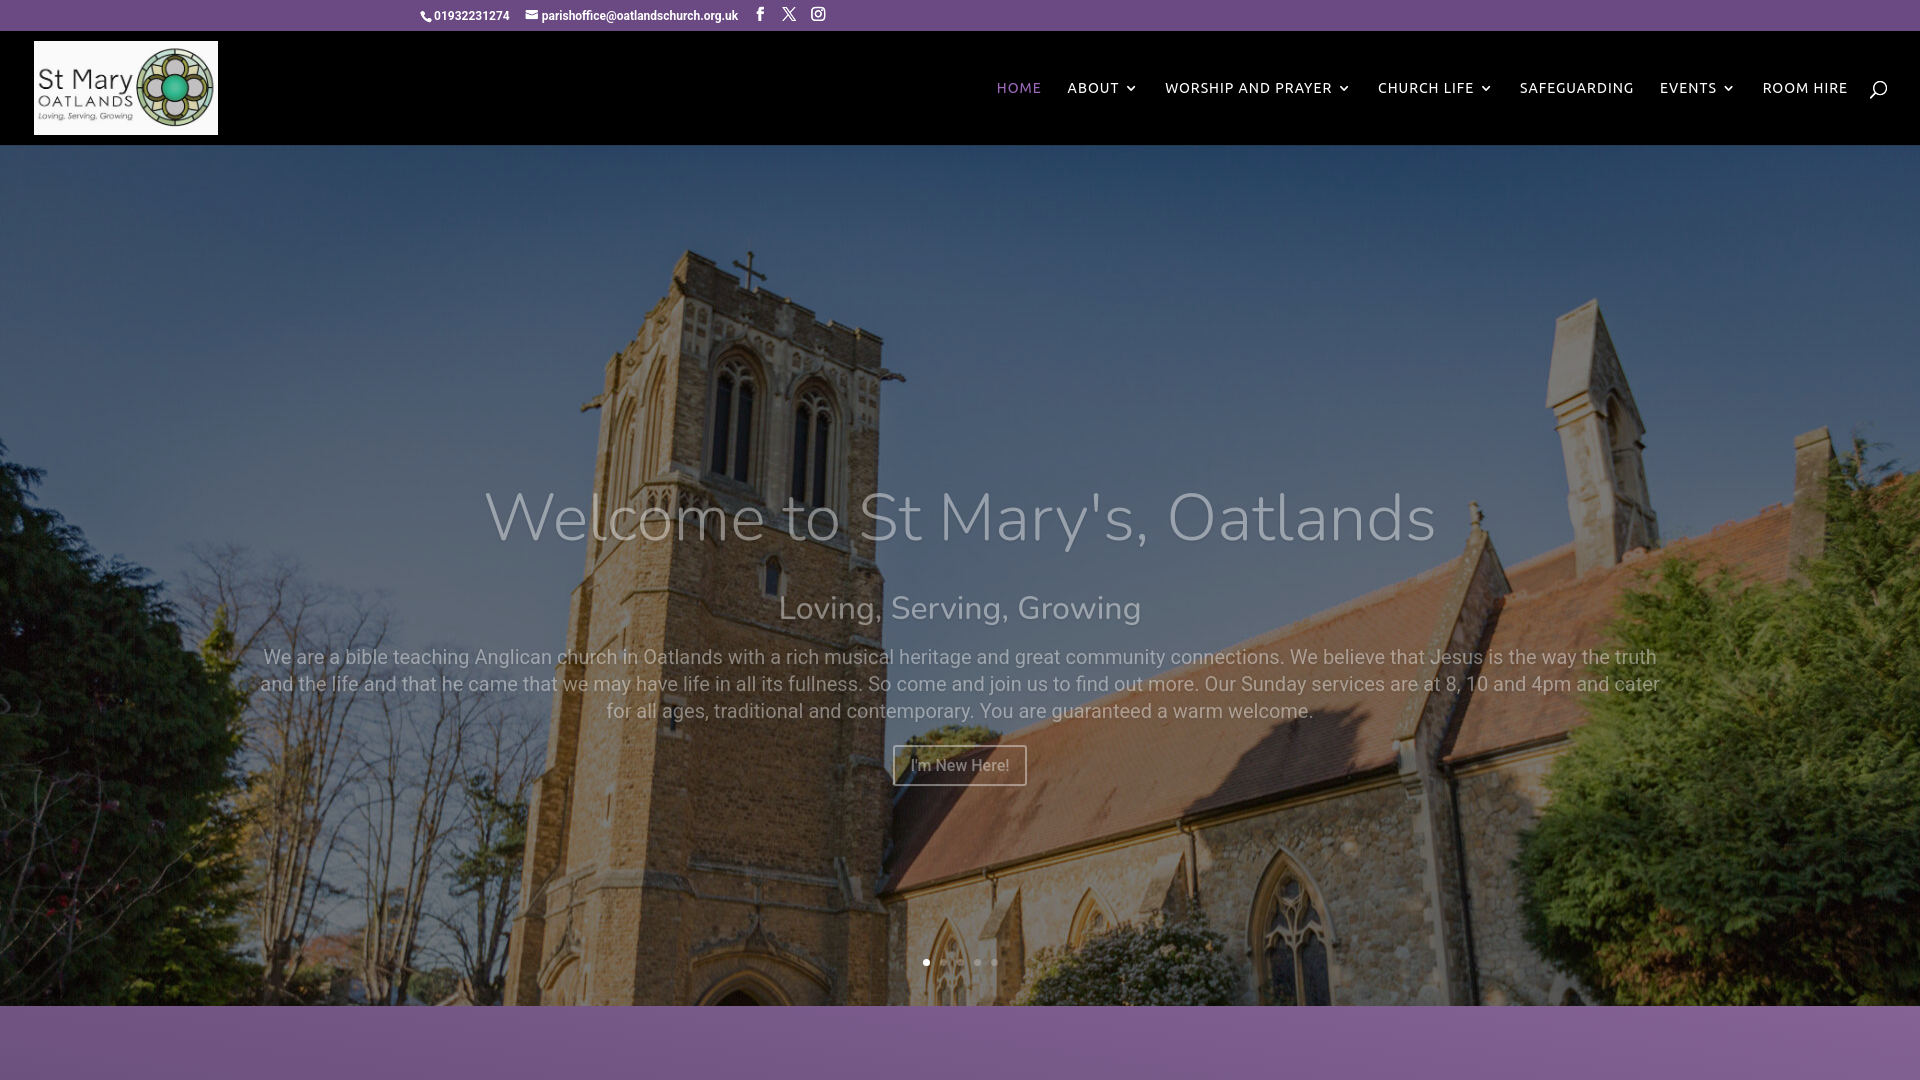Expand the WORSHIP AND PRAYER dropdown menu

click(x=1257, y=88)
